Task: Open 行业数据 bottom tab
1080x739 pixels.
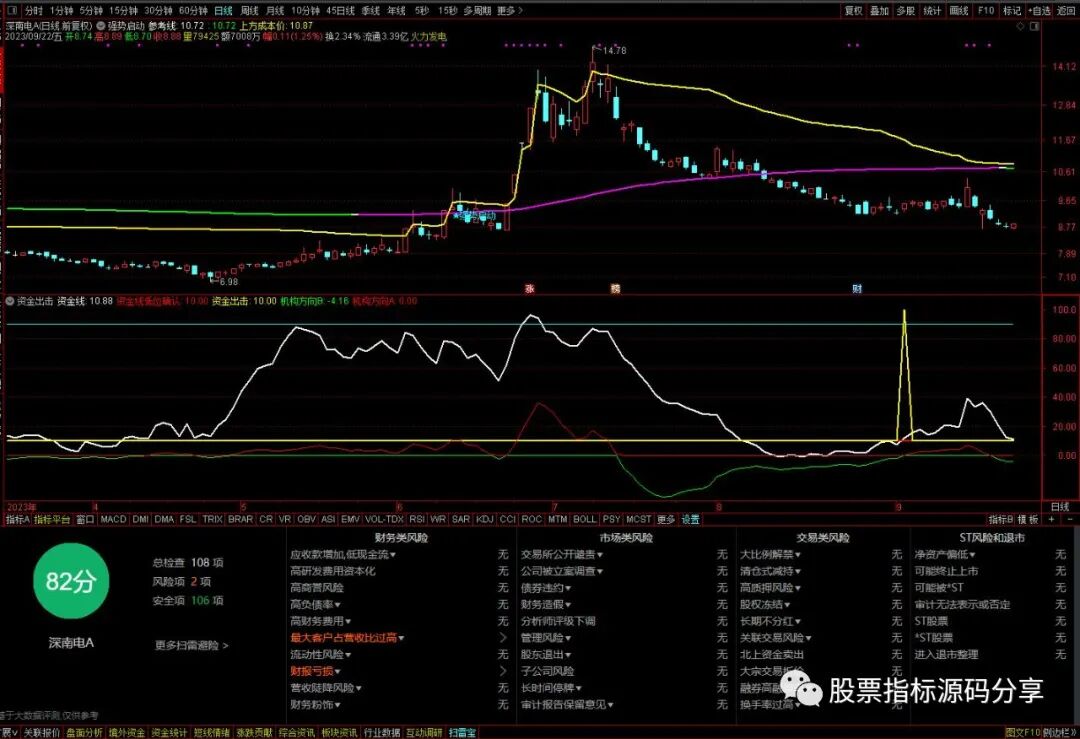Action: click(x=382, y=733)
